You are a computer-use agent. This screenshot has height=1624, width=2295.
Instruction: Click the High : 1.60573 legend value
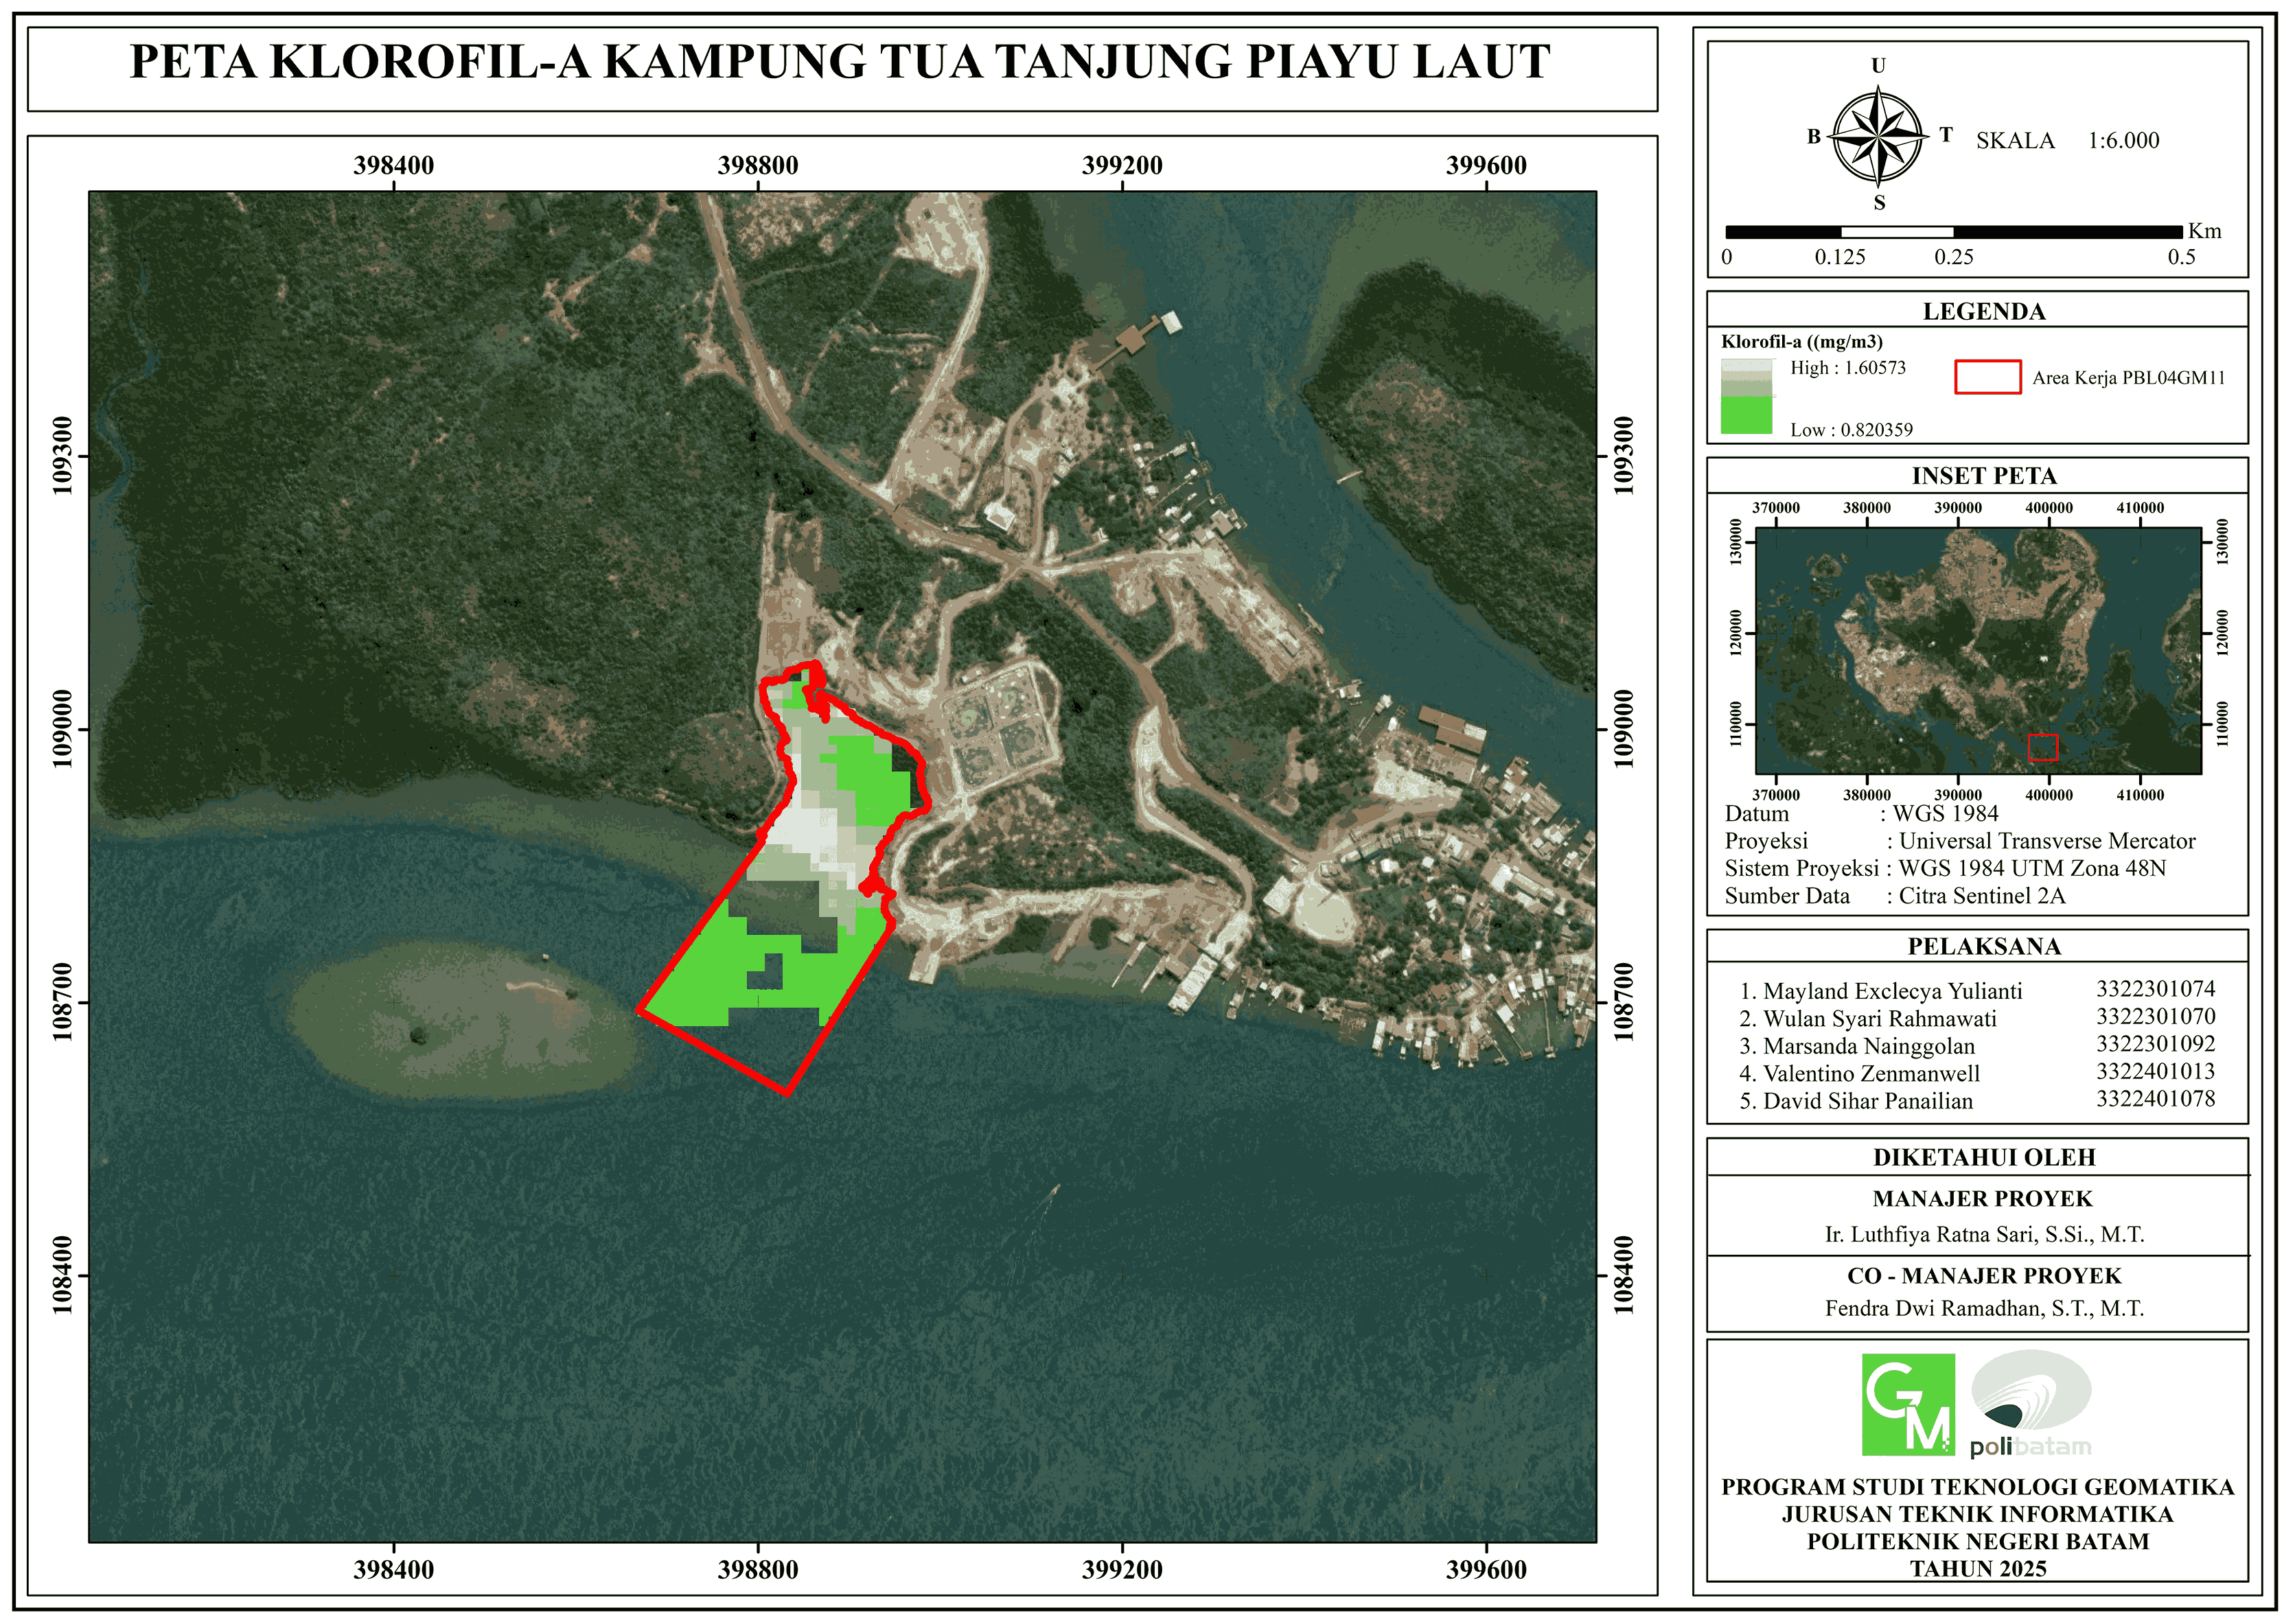(1848, 368)
